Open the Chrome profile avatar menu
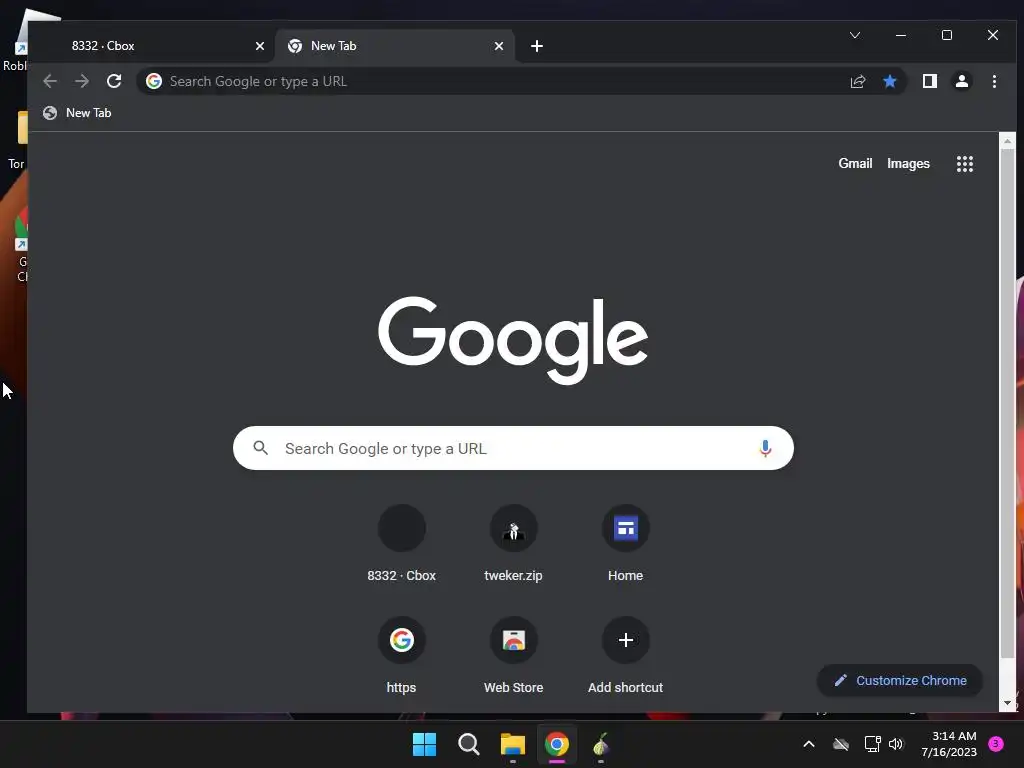Viewport: 1024px width, 768px height. click(x=961, y=81)
